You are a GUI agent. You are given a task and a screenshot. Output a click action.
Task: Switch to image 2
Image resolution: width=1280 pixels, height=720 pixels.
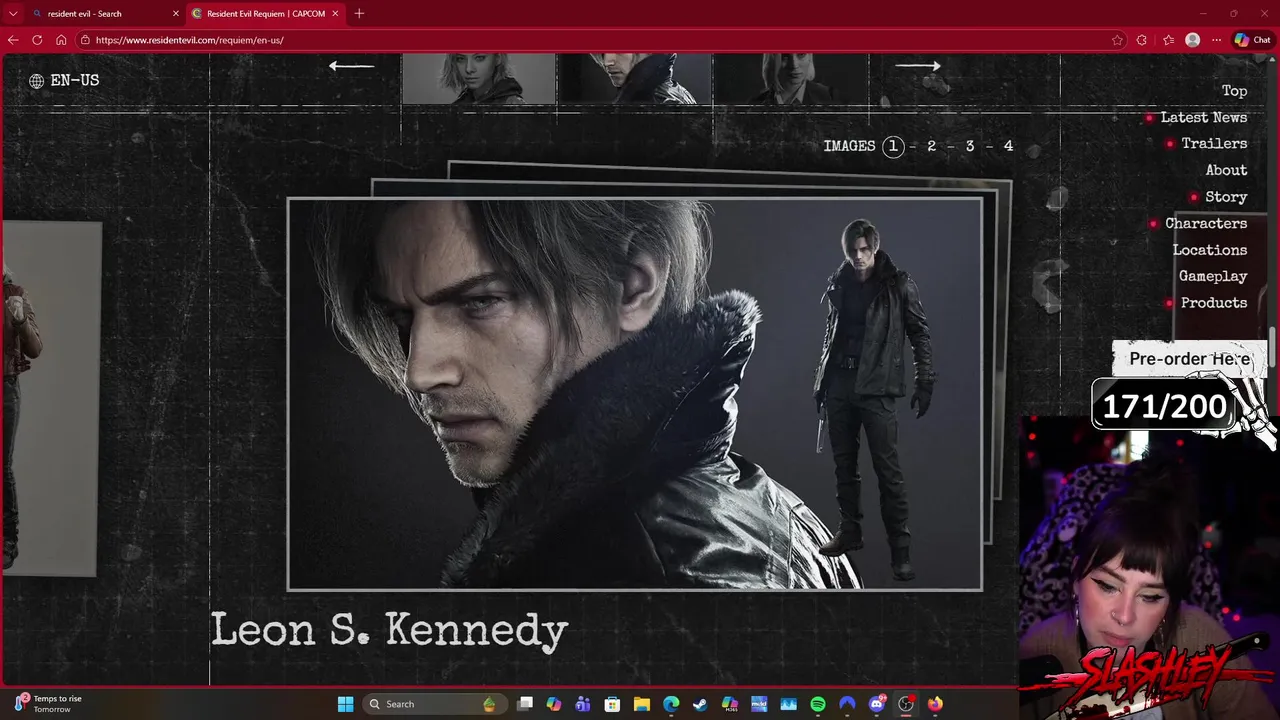pyautogui.click(x=931, y=146)
